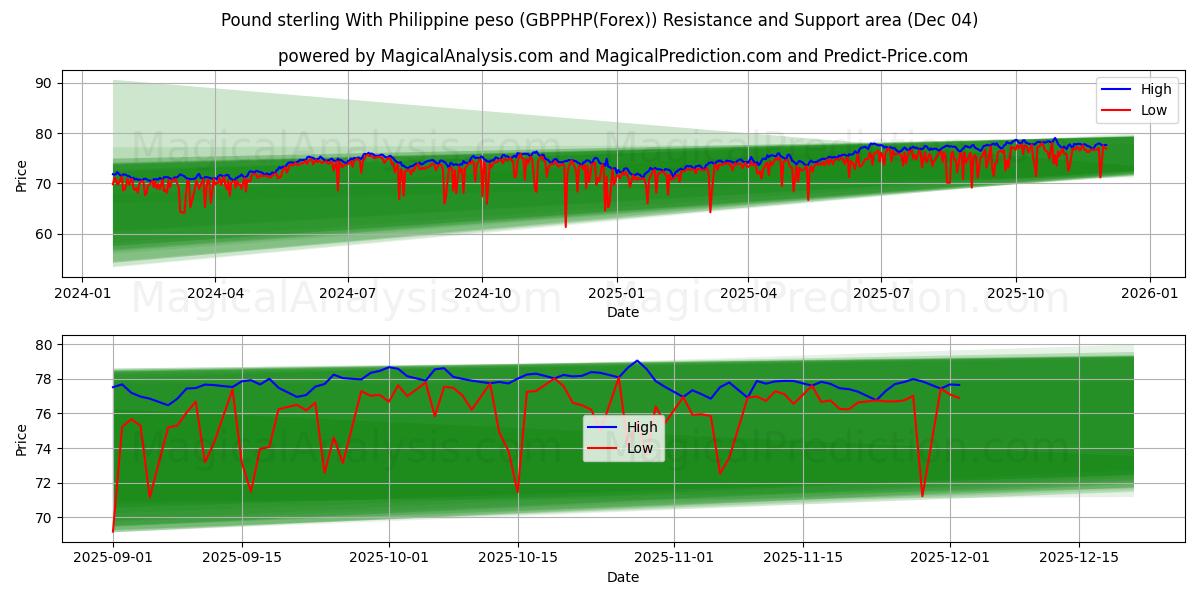The width and height of the screenshot is (1200, 600).
Task: Select the chart title text
Action: (600, 19)
